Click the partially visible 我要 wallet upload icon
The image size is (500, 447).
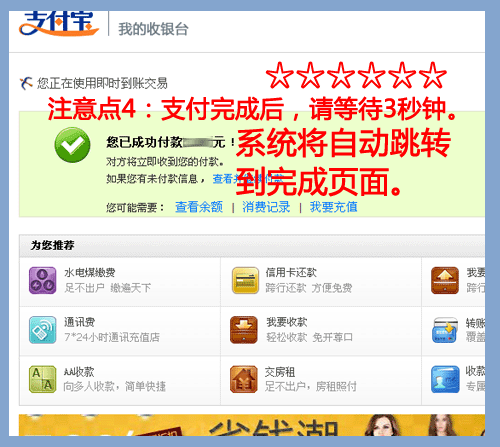click(x=445, y=280)
